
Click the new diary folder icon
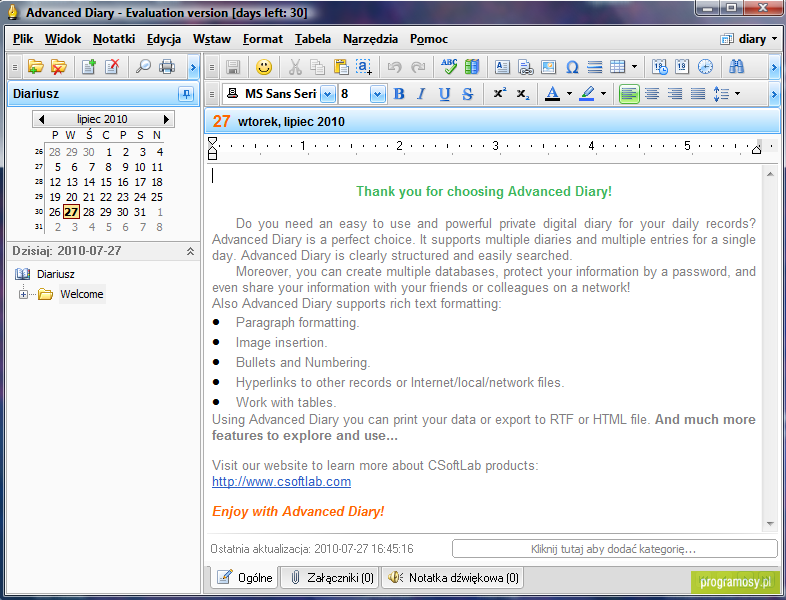(x=35, y=67)
